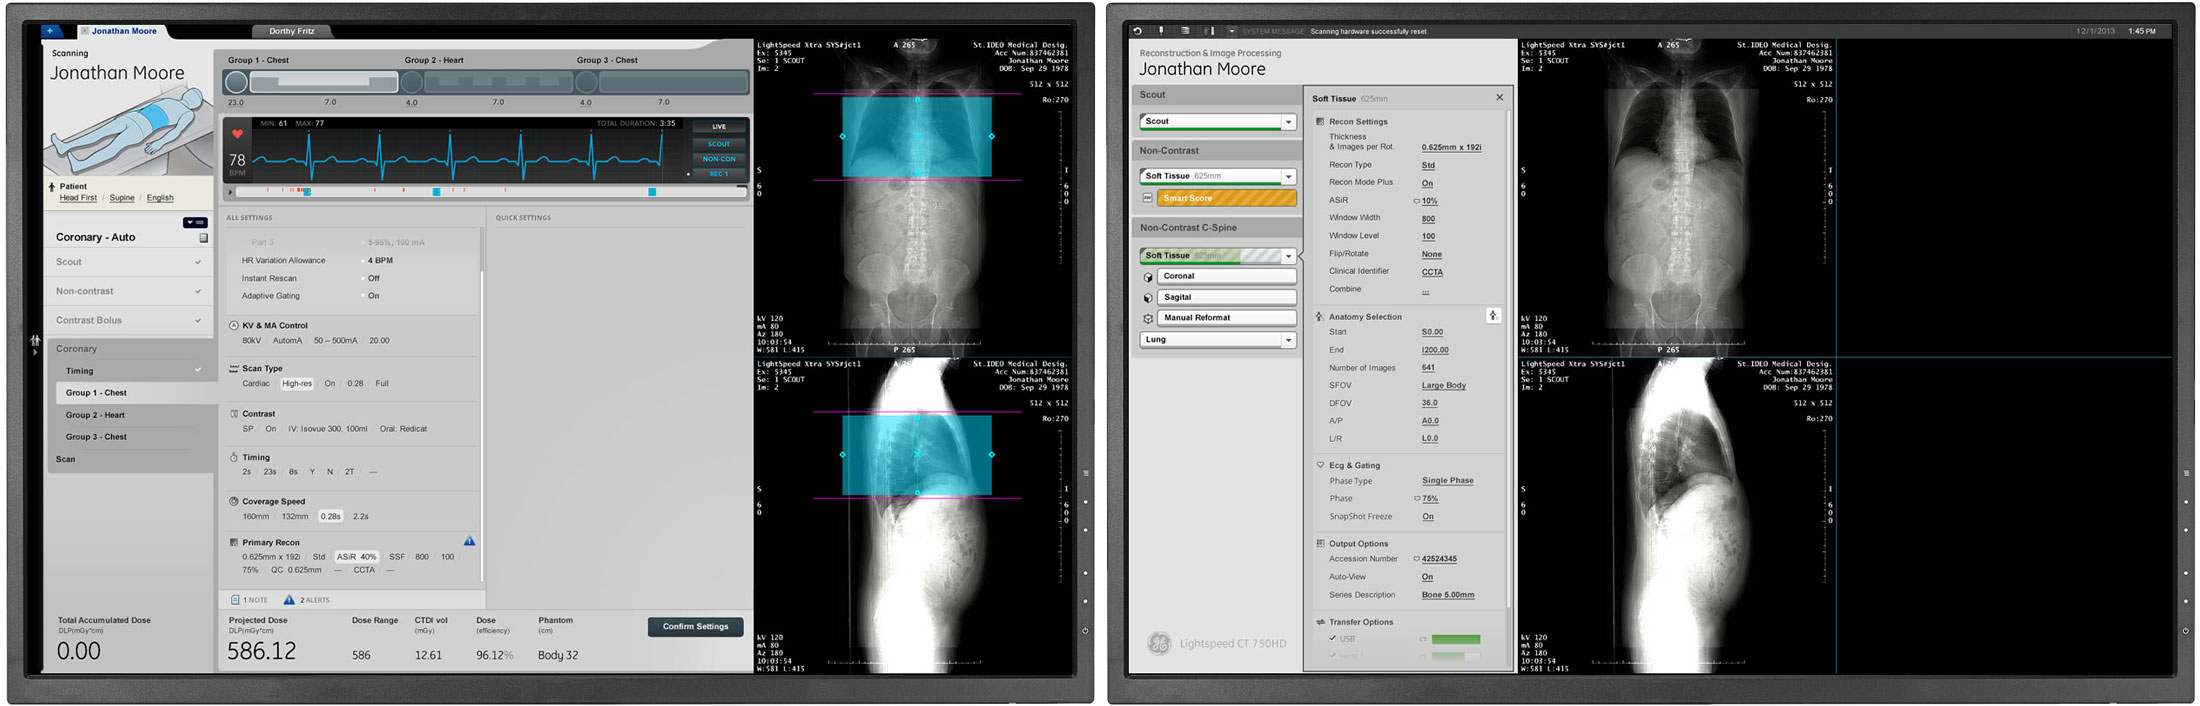Click the Head First patient orientation link

(78, 198)
